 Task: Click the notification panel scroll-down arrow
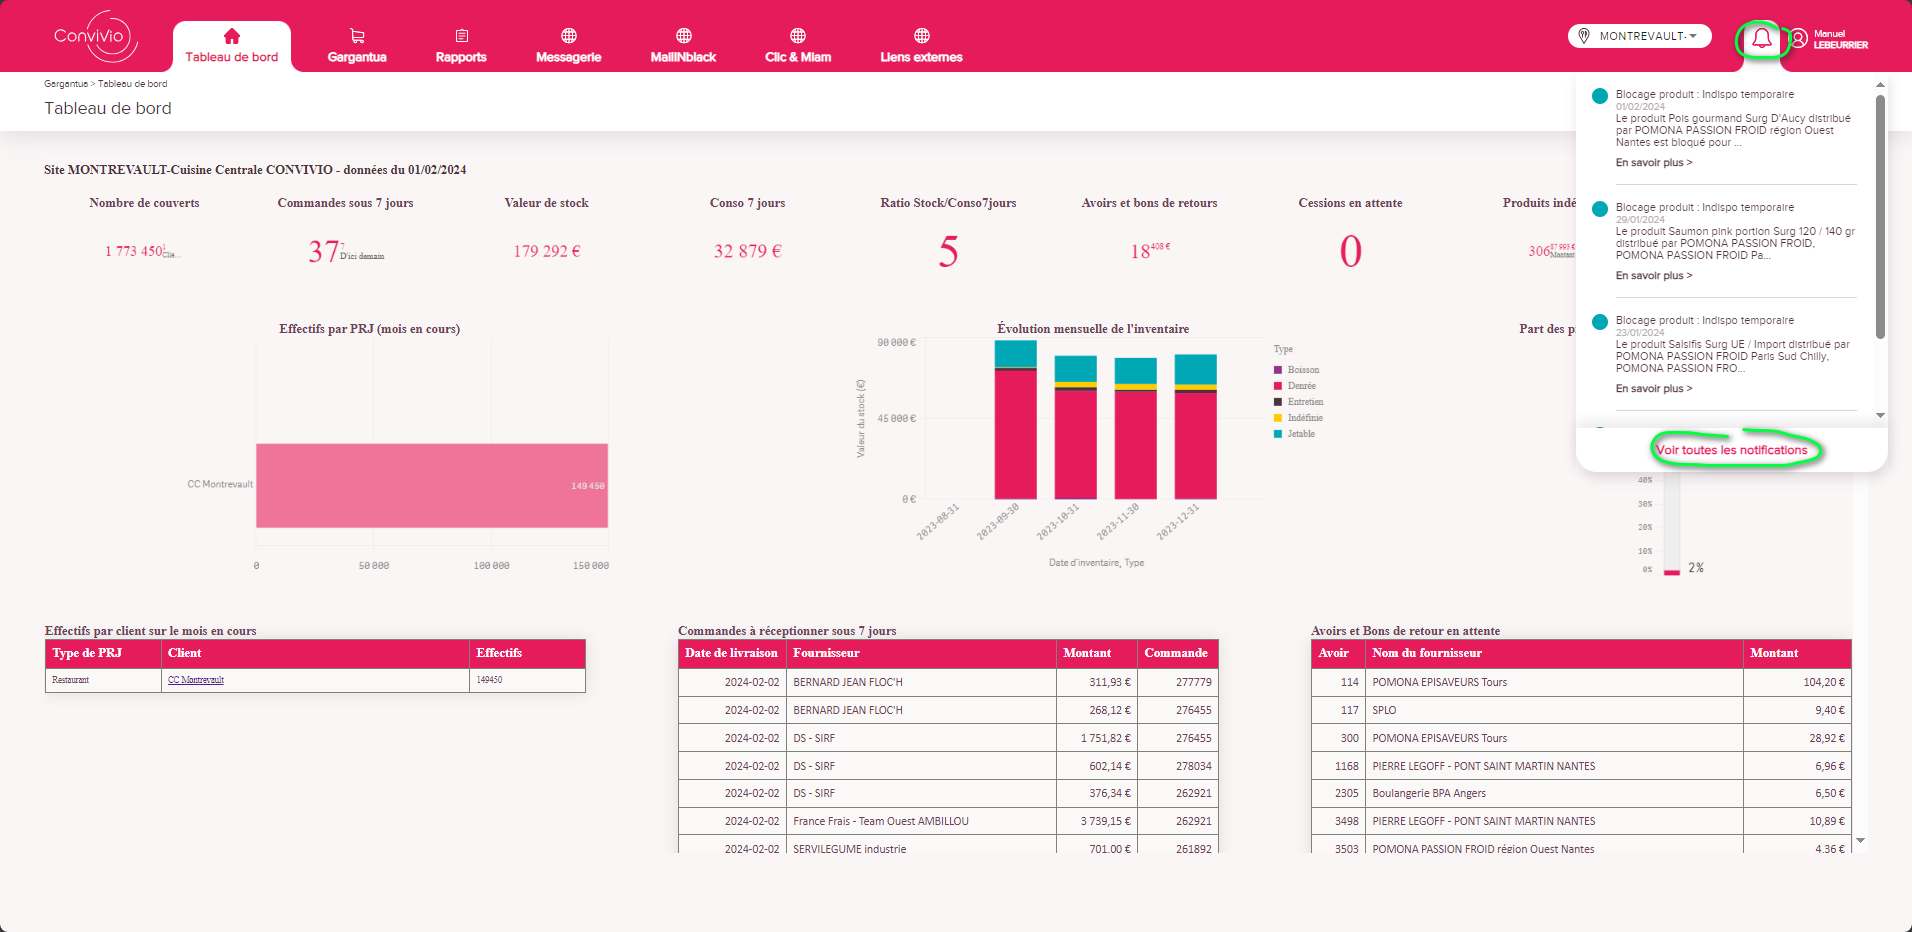pos(1880,415)
